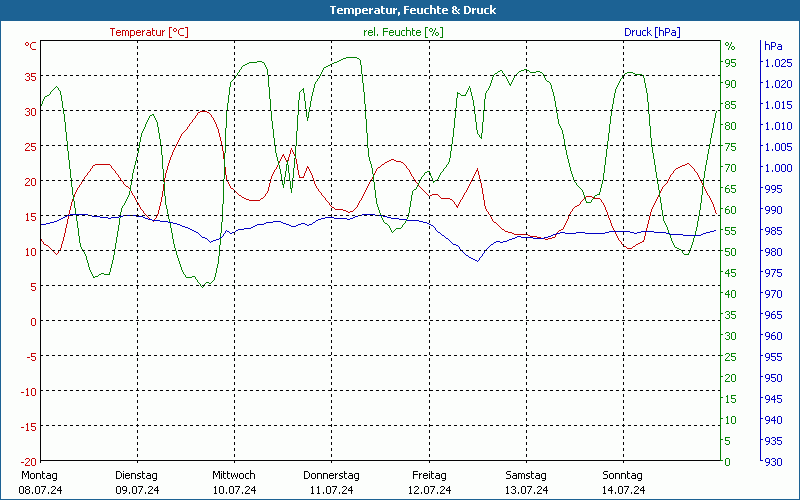The height and width of the screenshot is (500, 800).
Task: Click the 'Freitag' day label
Action: 429,475
